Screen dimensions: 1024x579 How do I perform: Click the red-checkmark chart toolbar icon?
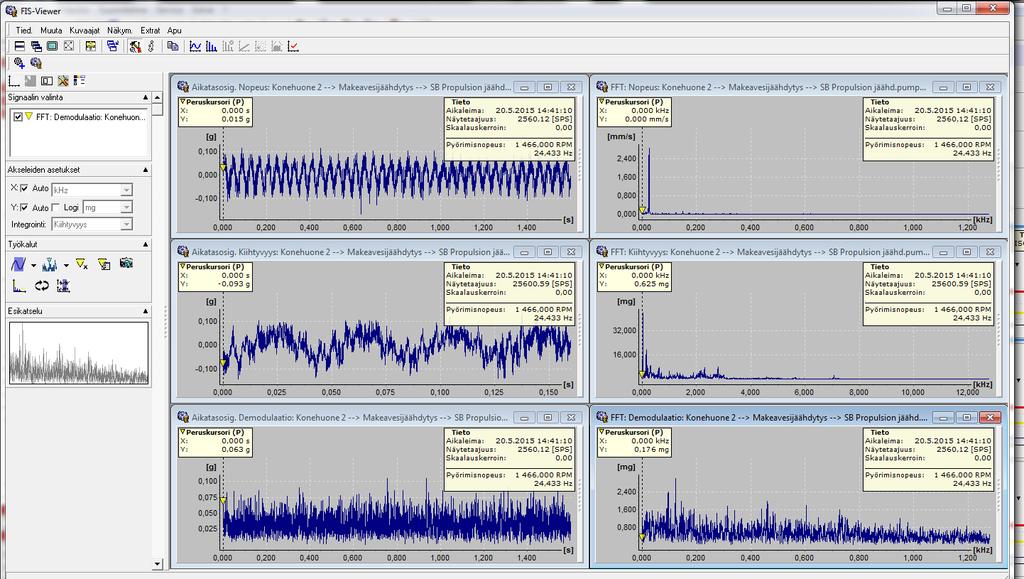coord(293,46)
